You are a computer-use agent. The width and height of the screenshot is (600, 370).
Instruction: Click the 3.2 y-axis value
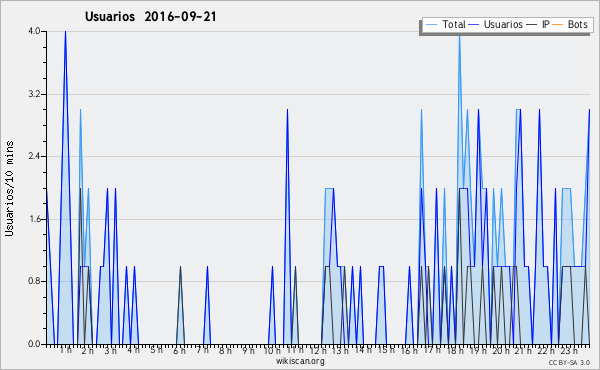coord(34,94)
